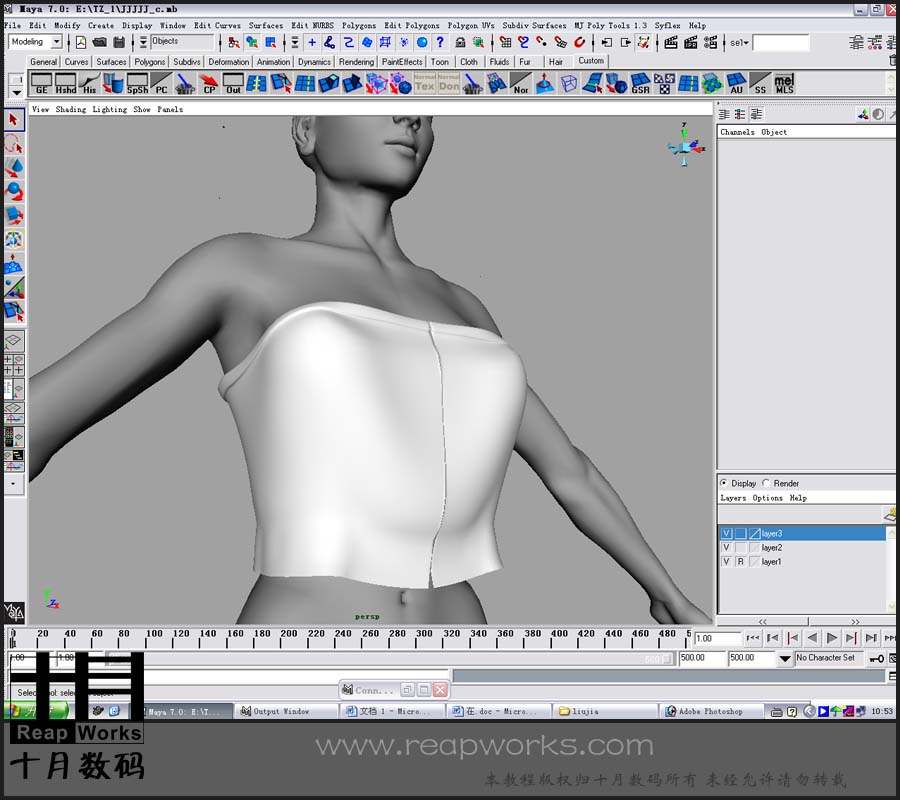Click the question mark help icon

(440, 42)
